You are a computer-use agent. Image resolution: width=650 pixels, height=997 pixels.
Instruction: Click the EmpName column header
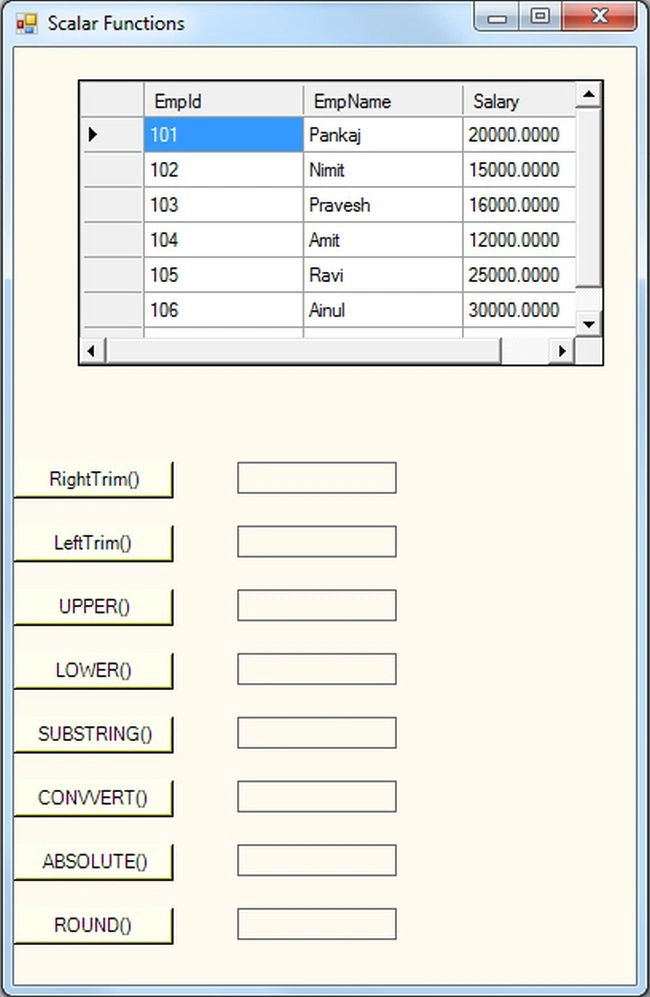383,100
